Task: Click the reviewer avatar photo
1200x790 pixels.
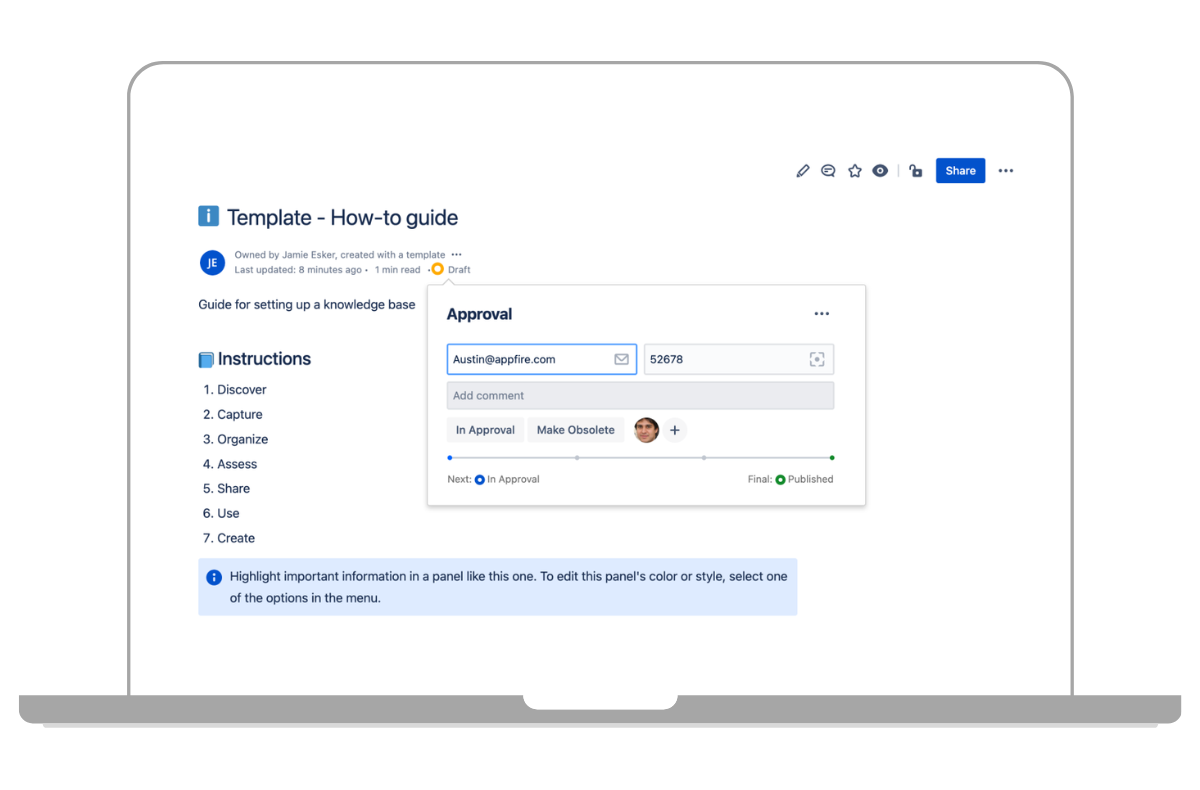Action: (647, 430)
